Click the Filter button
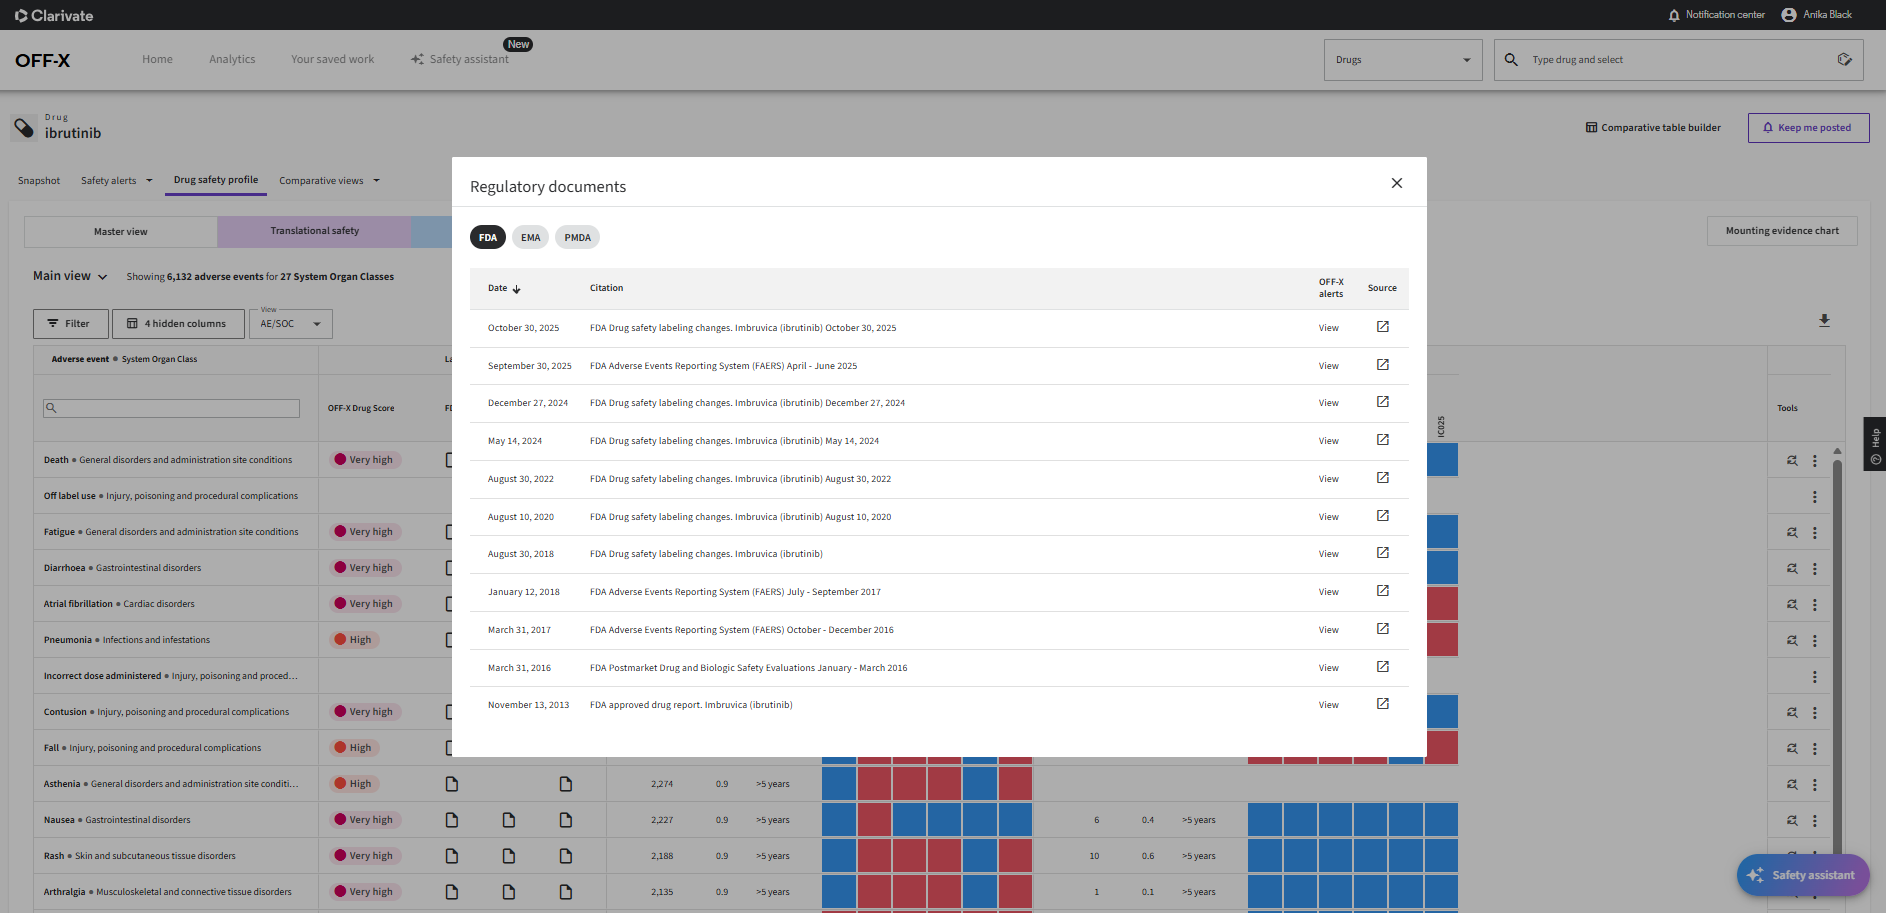Image resolution: width=1886 pixels, height=913 pixels. (70, 324)
